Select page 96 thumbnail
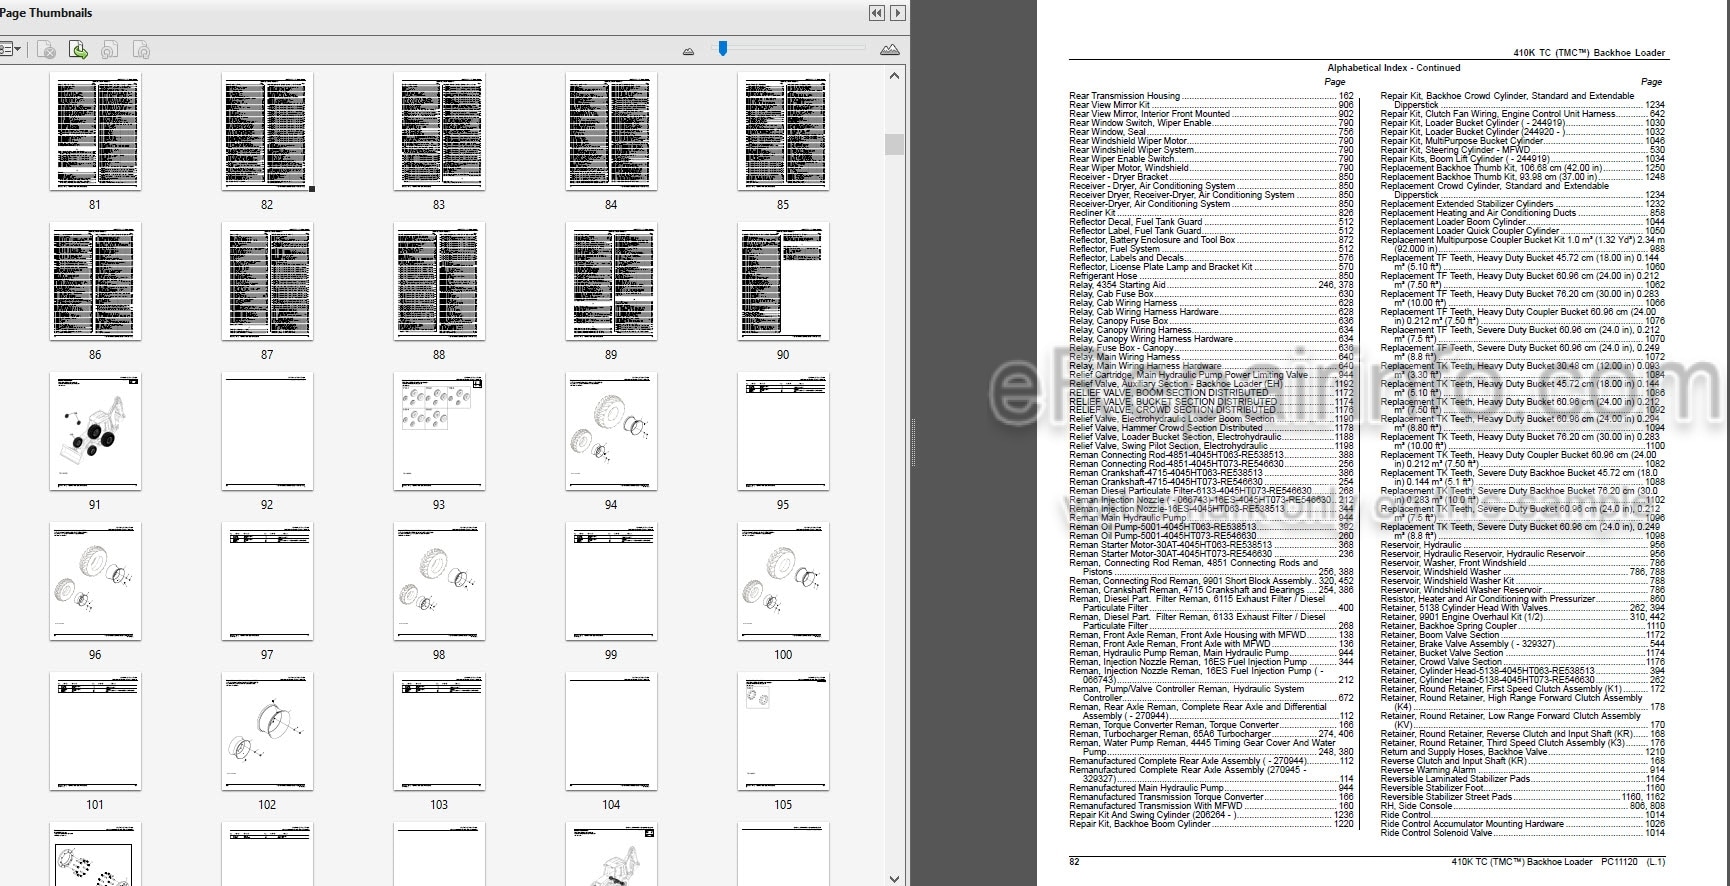This screenshot has width=1730, height=886. (95, 582)
